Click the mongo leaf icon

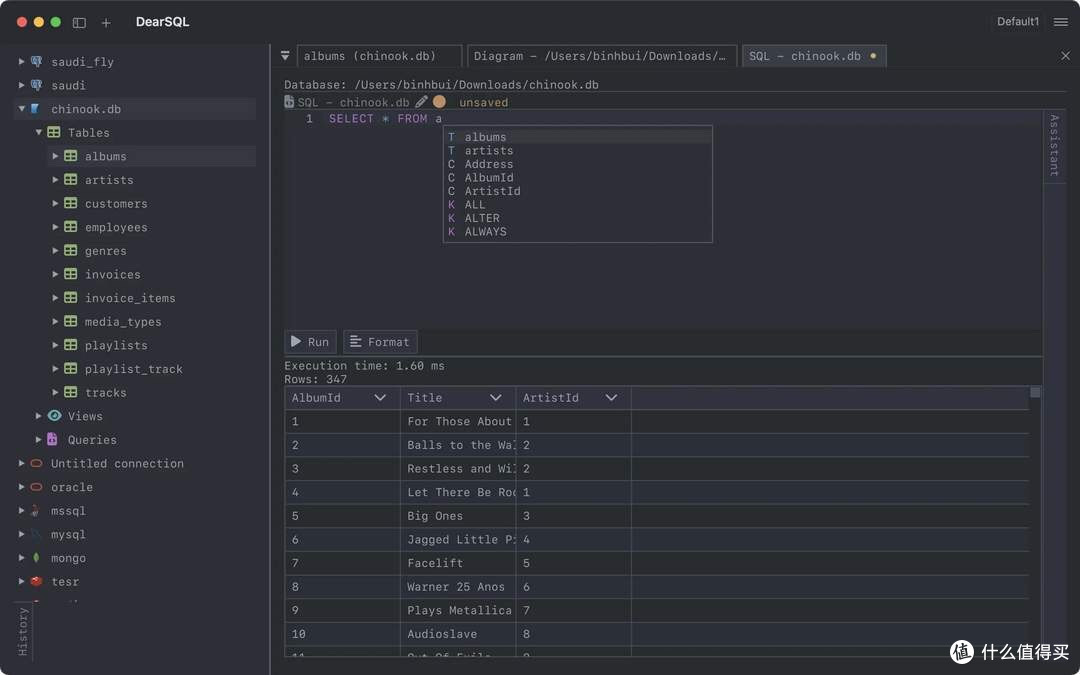point(37,558)
